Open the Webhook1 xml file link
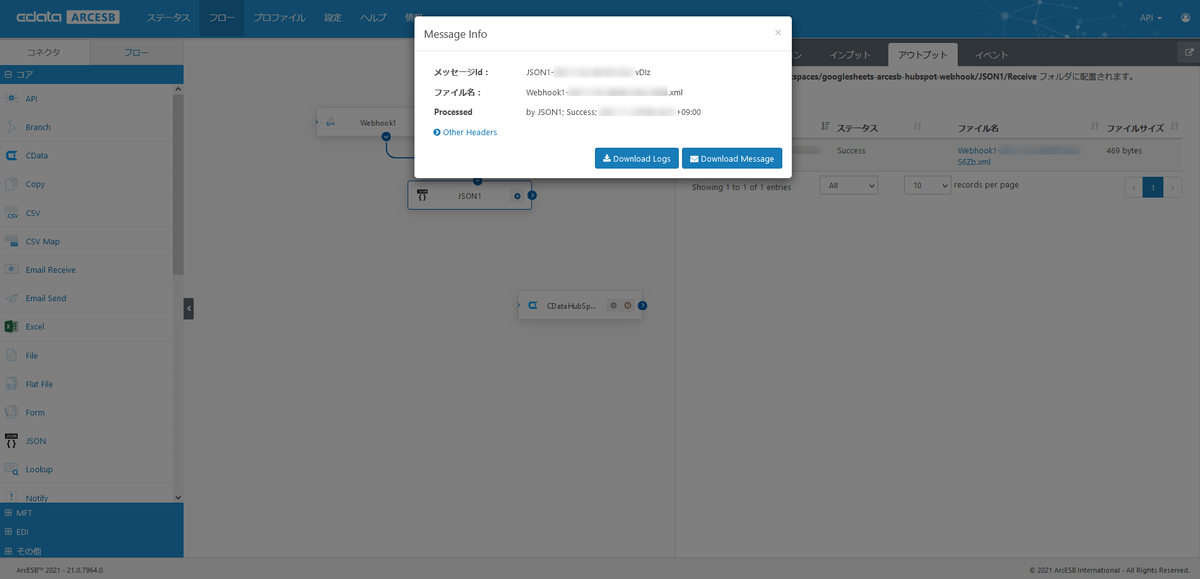Image resolution: width=1200 pixels, height=579 pixels. click(1018, 155)
